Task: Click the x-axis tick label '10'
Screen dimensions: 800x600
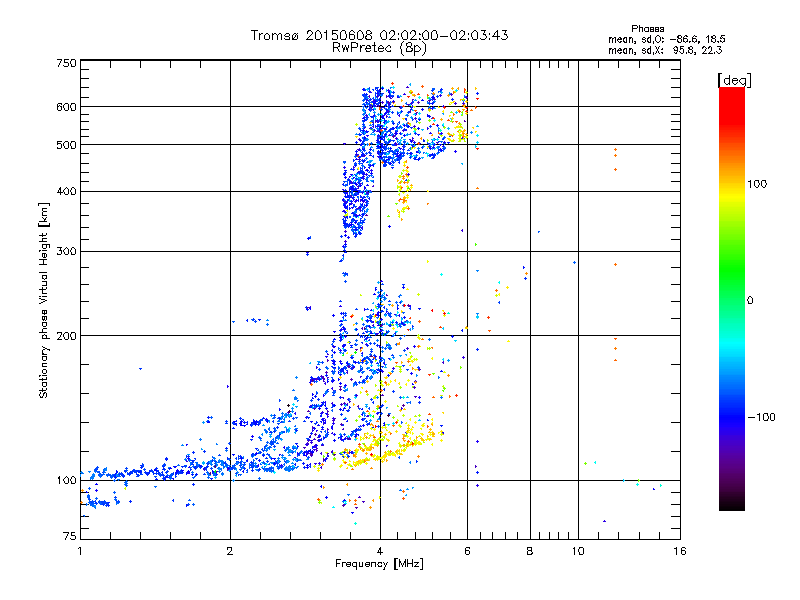Action: pos(578,551)
